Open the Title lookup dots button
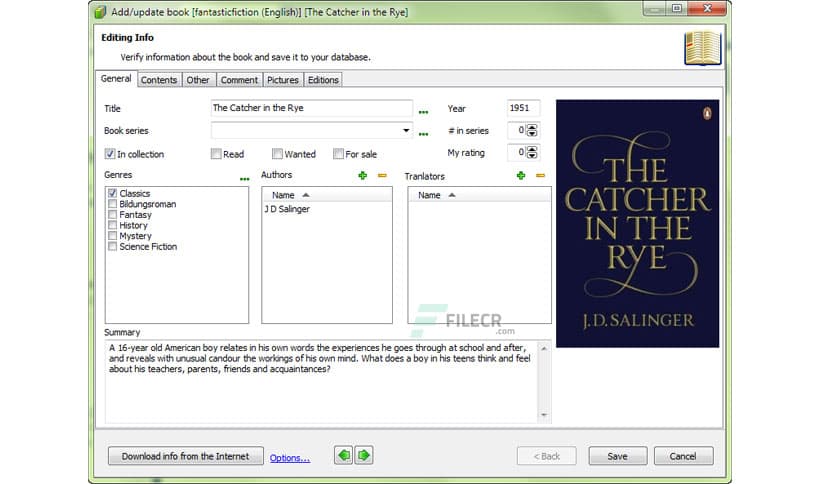 pyautogui.click(x=423, y=112)
